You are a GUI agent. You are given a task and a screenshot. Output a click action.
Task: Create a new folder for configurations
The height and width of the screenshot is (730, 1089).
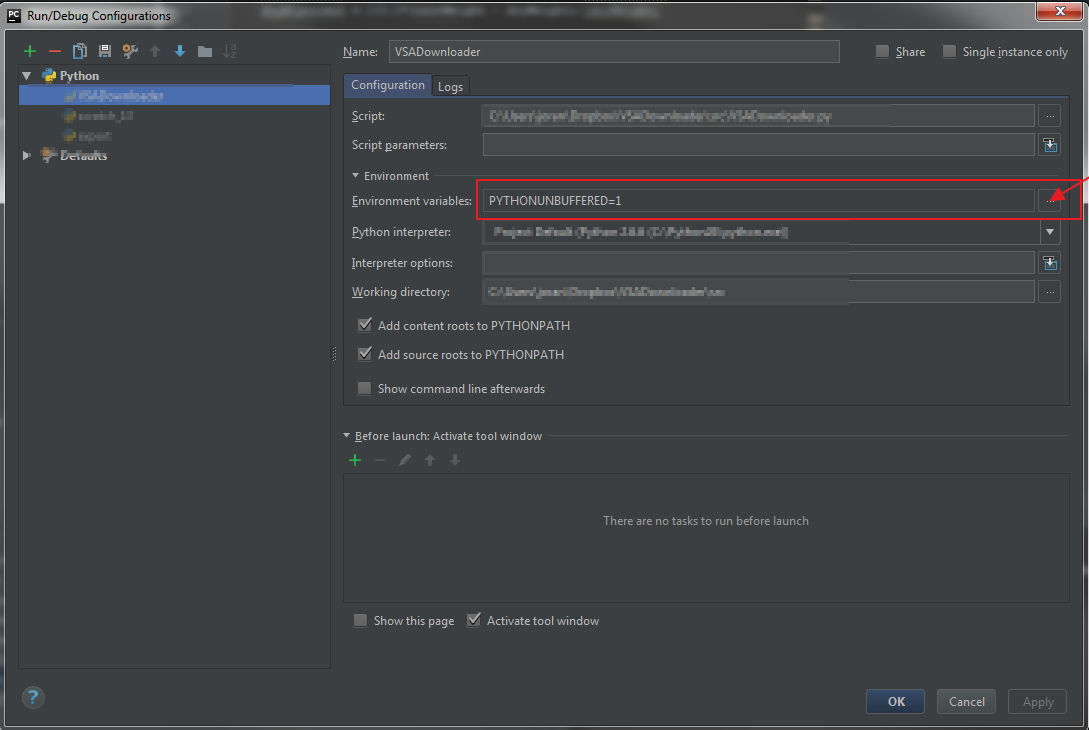[x=204, y=50]
